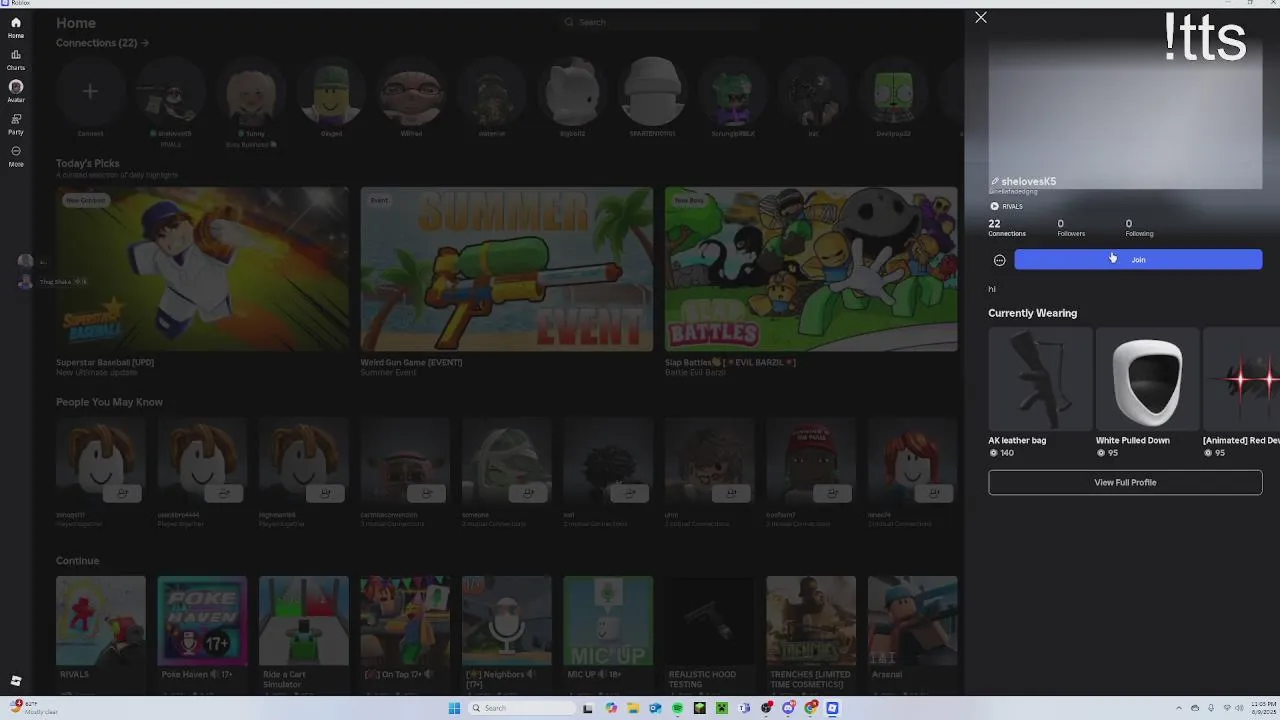Open On Tap 17+ game tile
1280x720 pixels.
405,620
